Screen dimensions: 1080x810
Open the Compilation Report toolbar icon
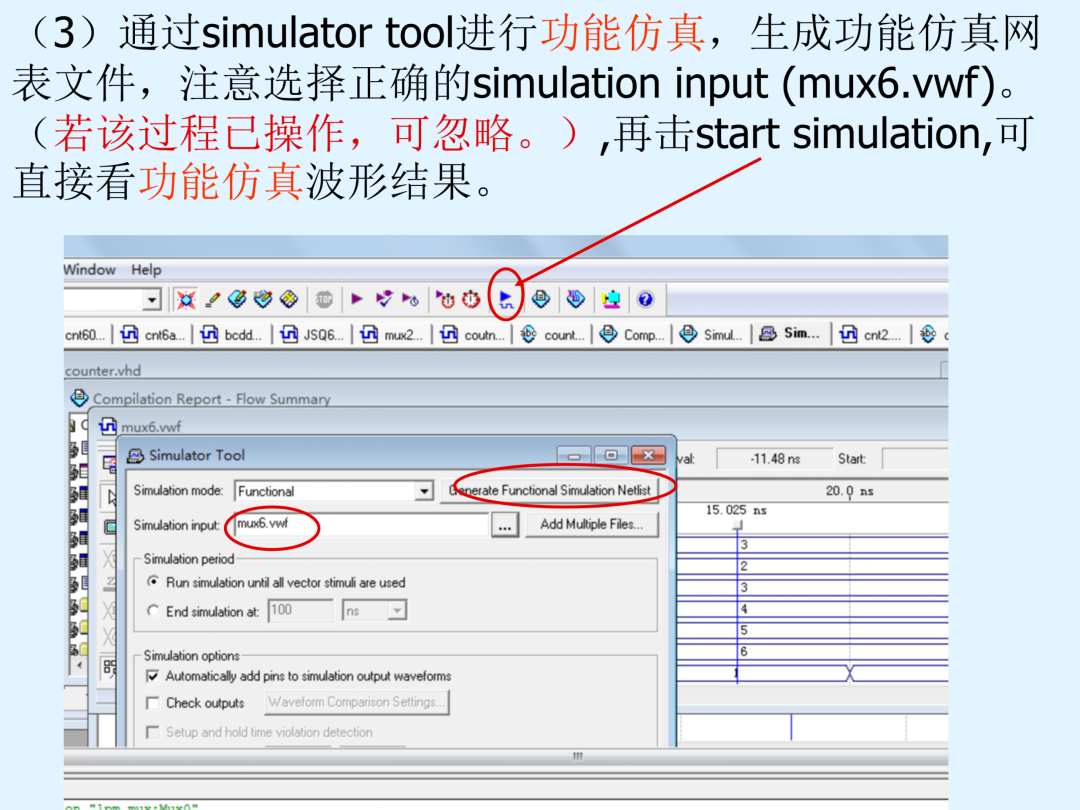541,299
